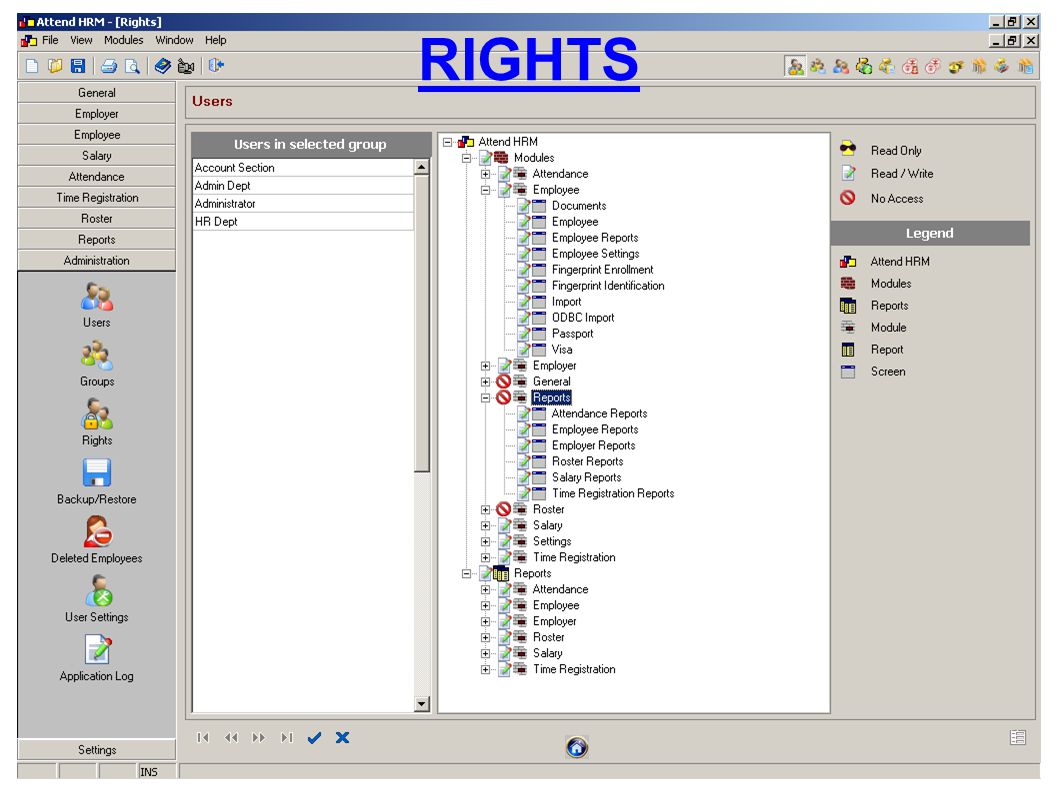Screen dimensions: 1058x793
Task: Toggle rights icon on Fingerprint Enrollment screen
Action: point(524,269)
